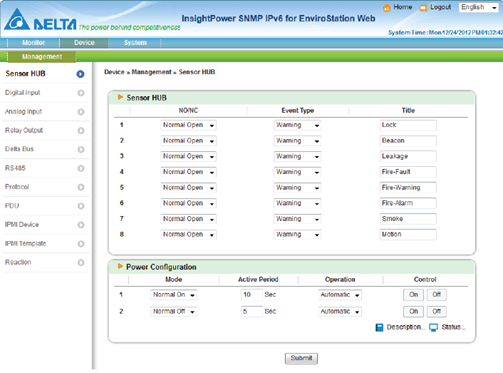Click the Home link text
Image resolution: width=503 pixels, height=373 pixels.
(x=403, y=7)
